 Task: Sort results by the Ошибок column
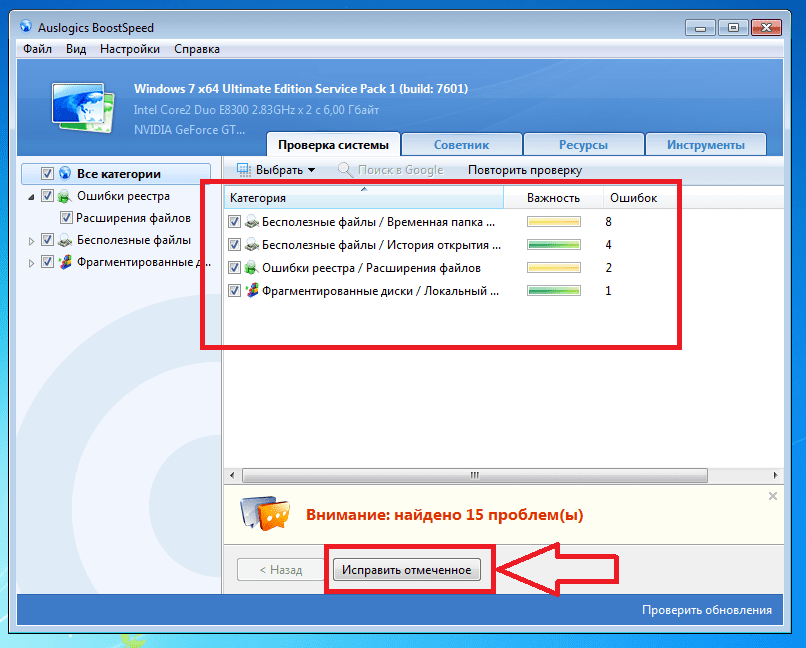pos(633,198)
